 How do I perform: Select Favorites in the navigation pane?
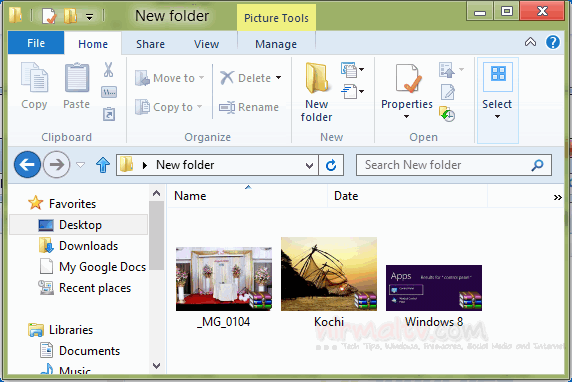pos(72,204)
